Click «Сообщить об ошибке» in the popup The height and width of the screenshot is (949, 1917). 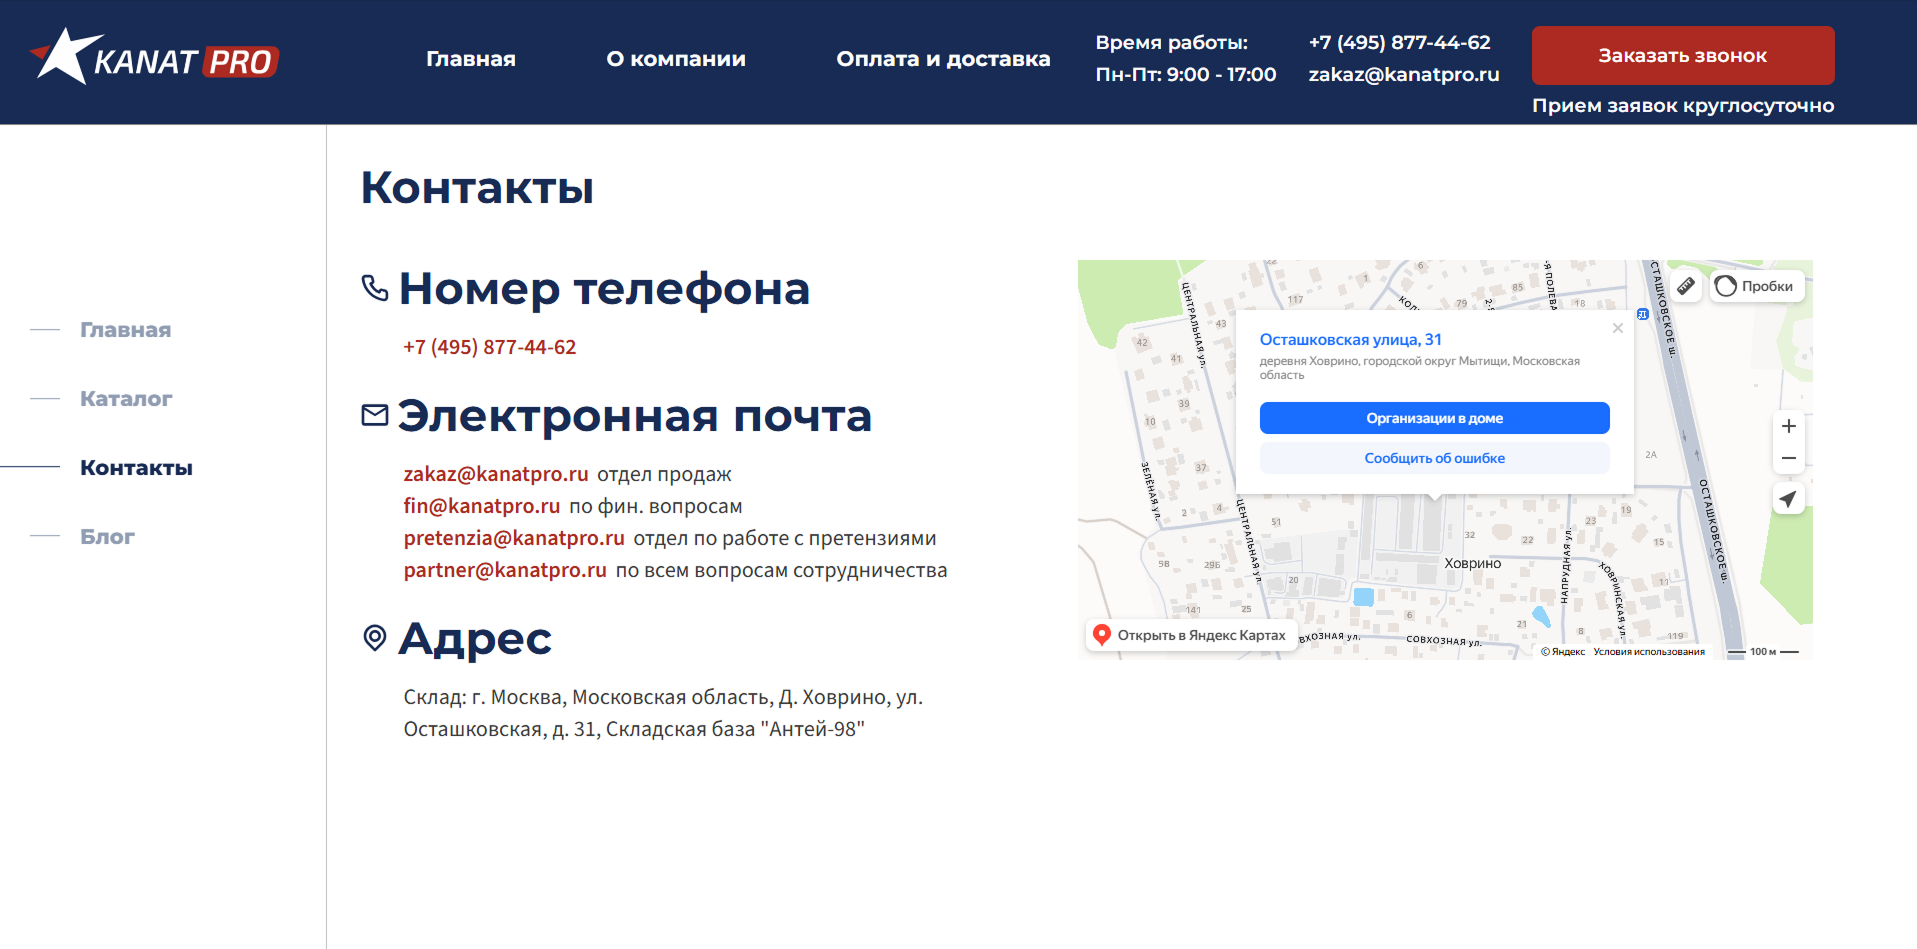click(1434, 457)
